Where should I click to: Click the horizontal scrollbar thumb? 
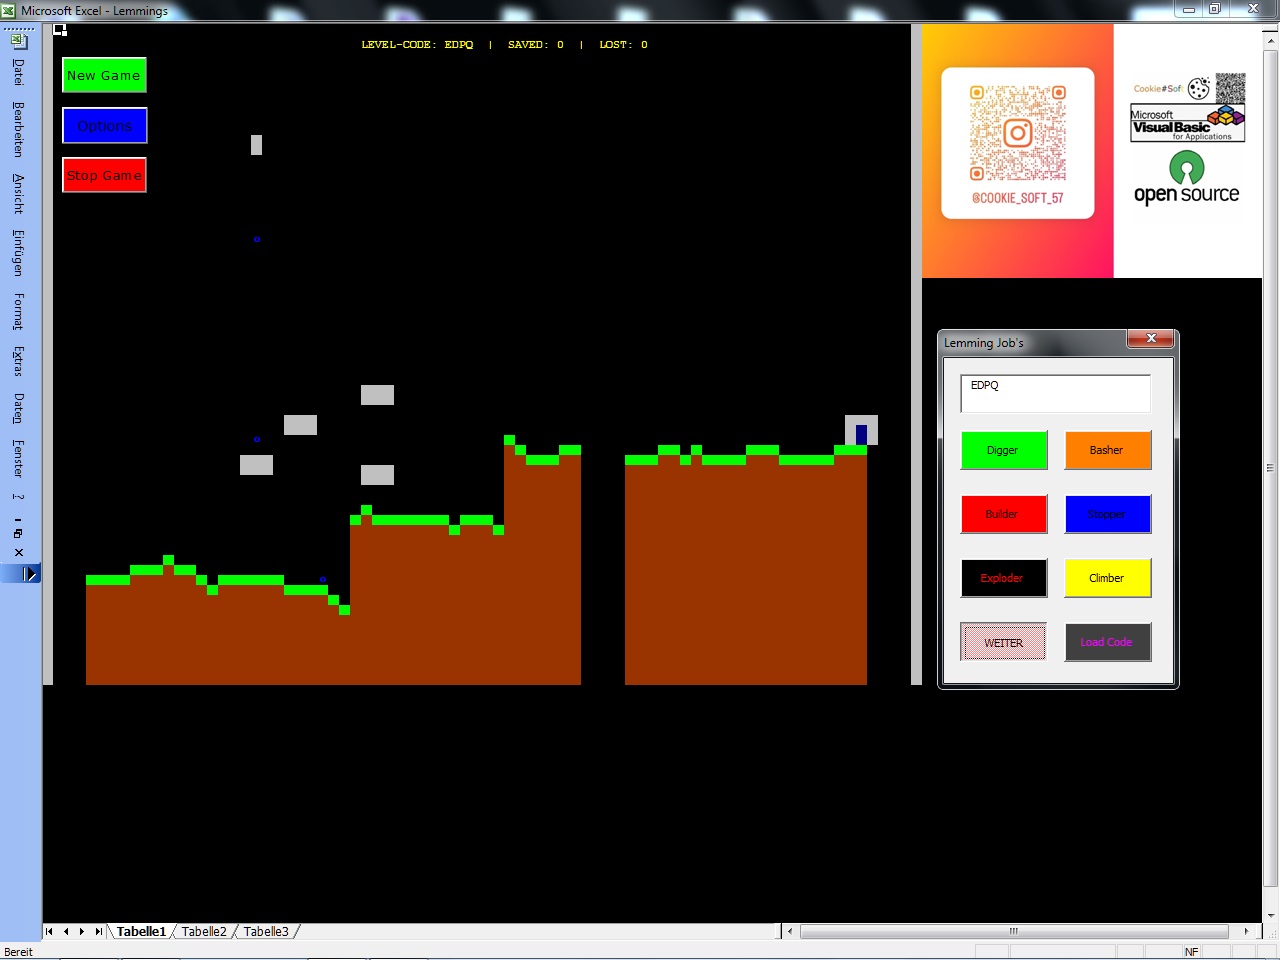pyautogui.click(x=1014, y=931)
